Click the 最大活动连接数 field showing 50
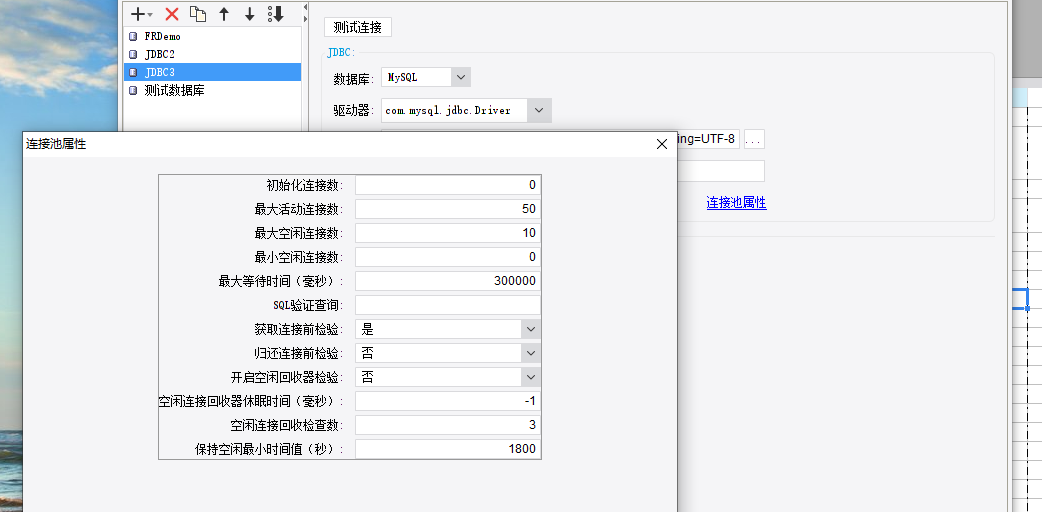This screenshot has height=512, width=1042. pyautogui.click(x=448, y=209)
